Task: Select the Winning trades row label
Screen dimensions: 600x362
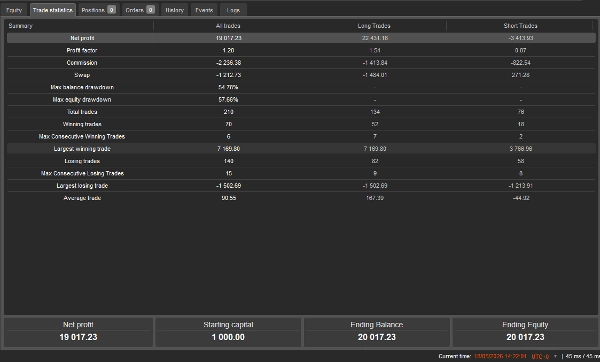Action: [x=82, y=124]
